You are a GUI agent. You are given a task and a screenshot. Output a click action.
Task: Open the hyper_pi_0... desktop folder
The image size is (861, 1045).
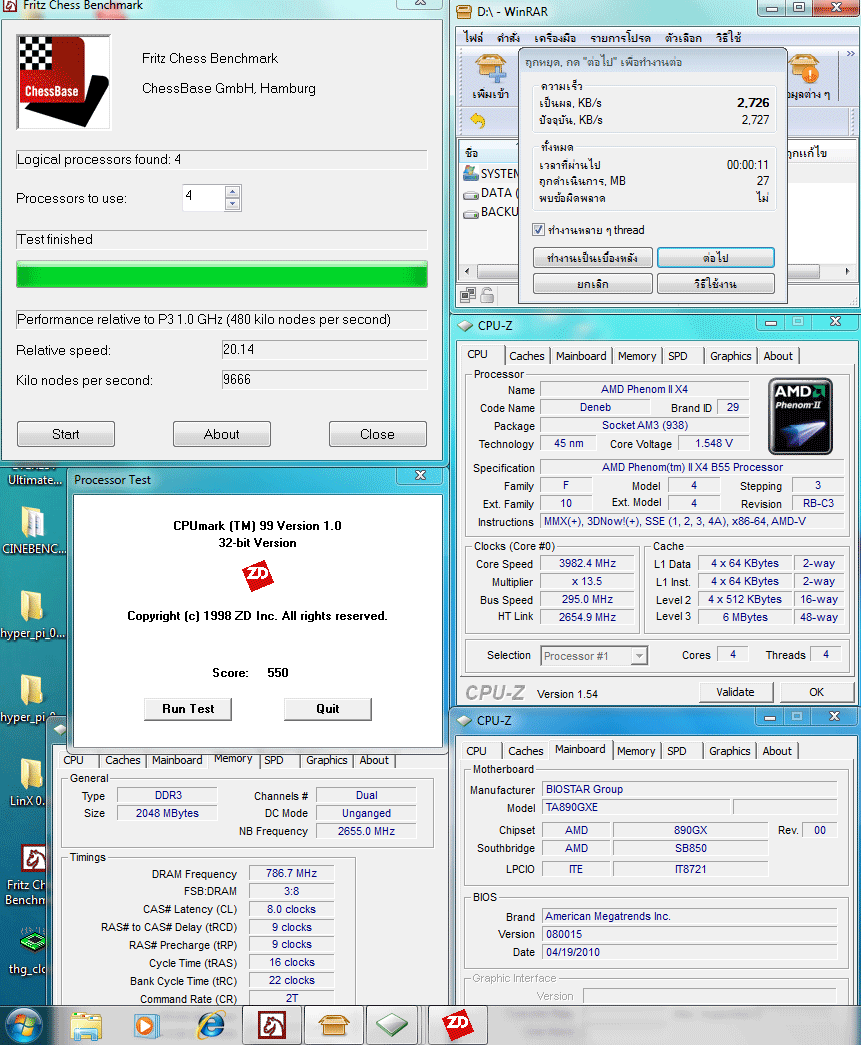(x=32, y=614)
